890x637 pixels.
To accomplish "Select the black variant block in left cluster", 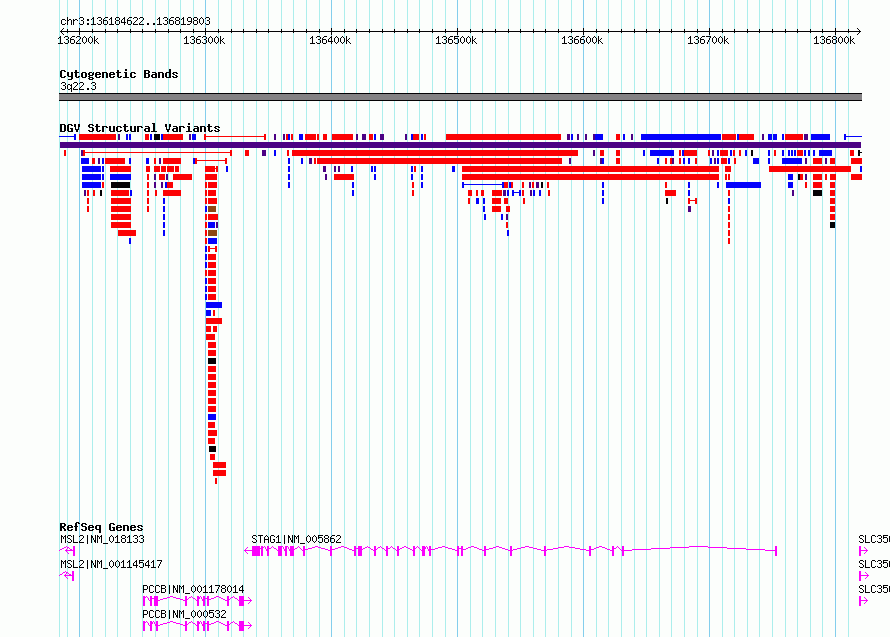I will [x=120, y=185].
